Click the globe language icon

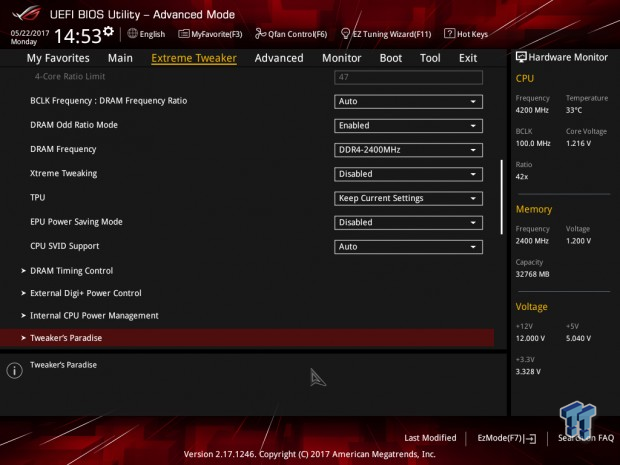(x=132, y=34)
